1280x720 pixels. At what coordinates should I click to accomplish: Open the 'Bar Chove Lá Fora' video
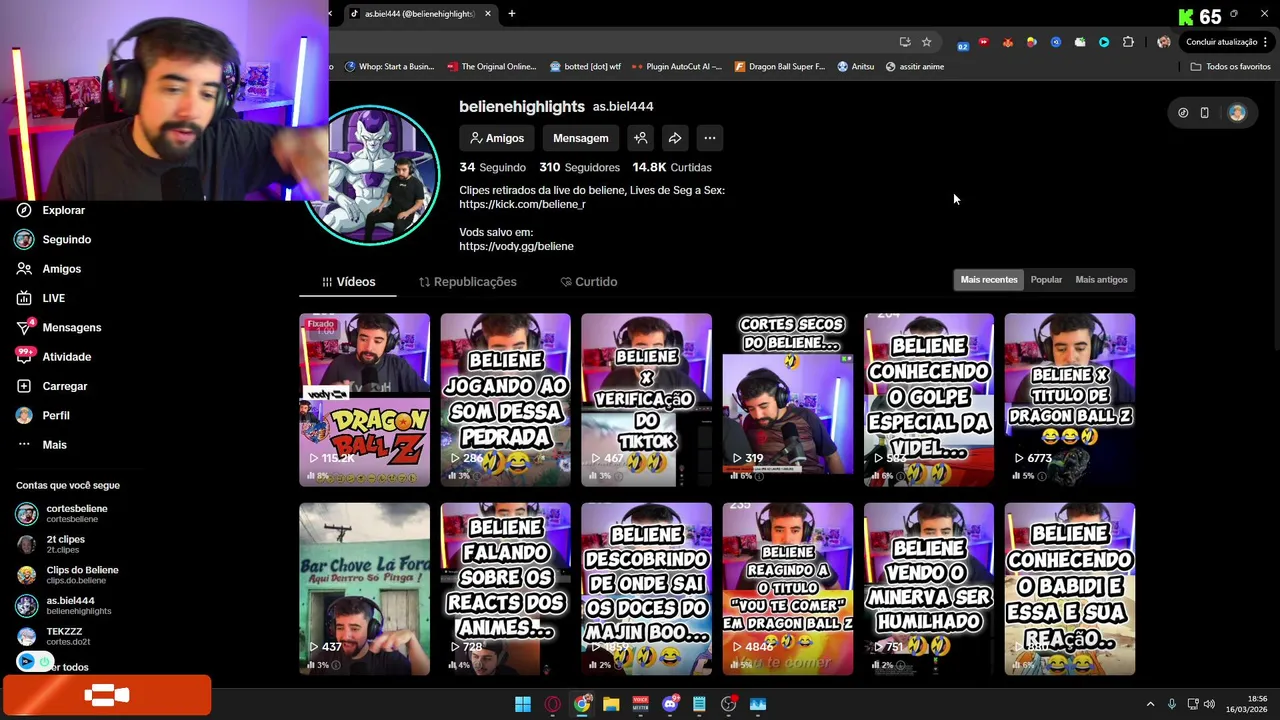364,589
